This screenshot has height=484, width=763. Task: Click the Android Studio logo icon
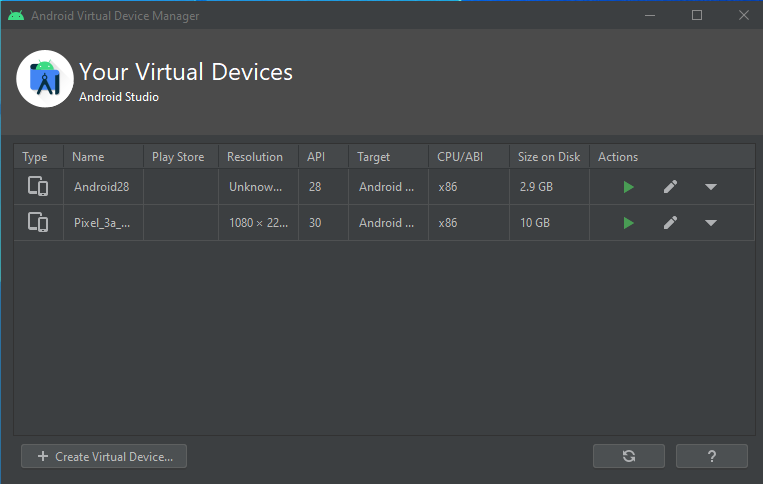[45, 78]
